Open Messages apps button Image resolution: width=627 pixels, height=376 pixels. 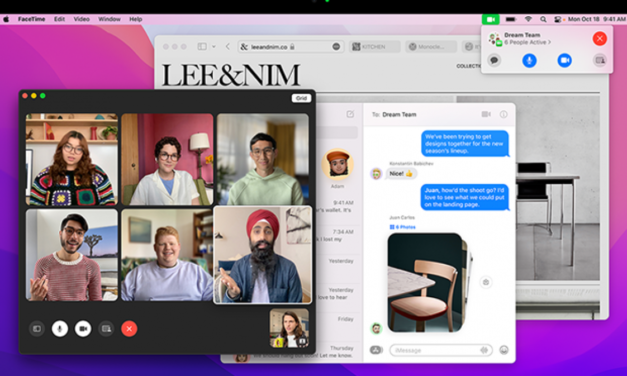376,350
